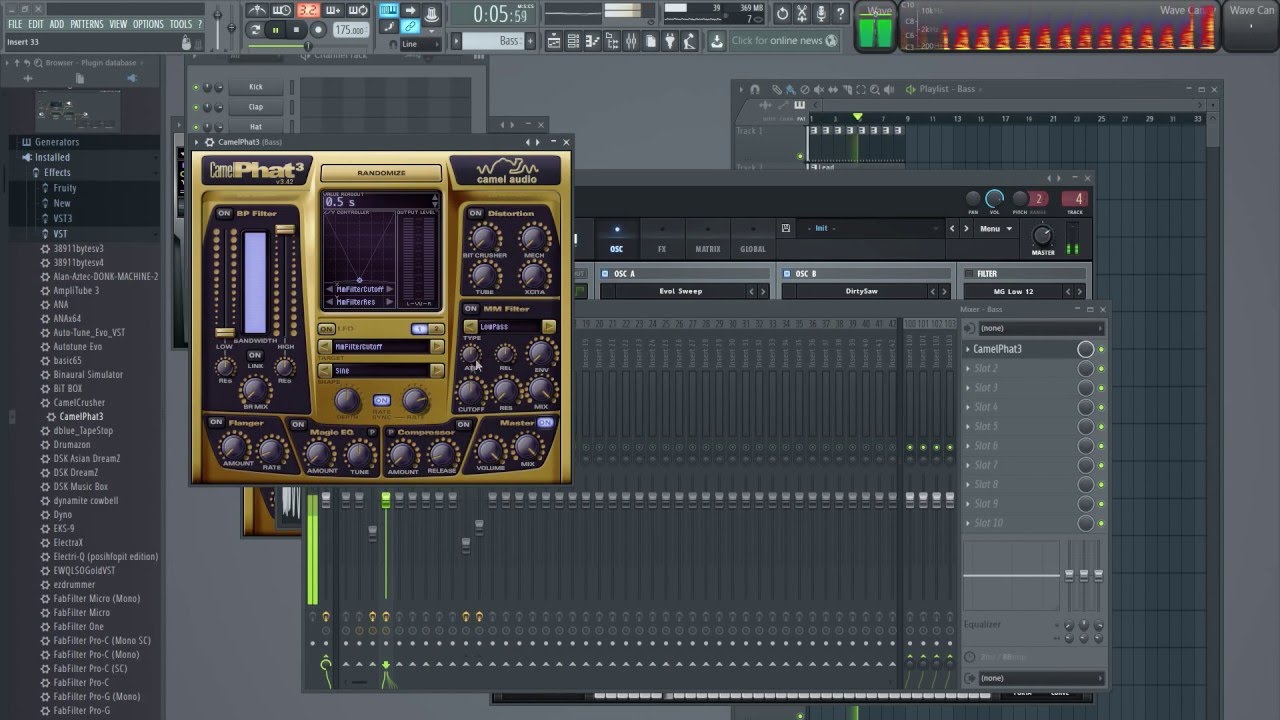Click the online news link

point(784,41)
